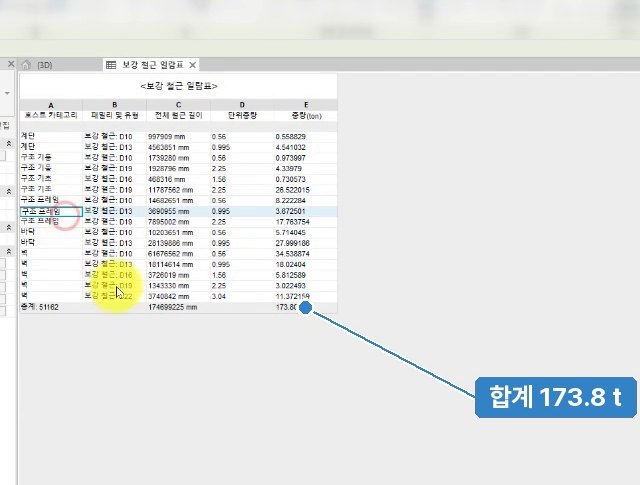Select the highlighted 구조 프레임 cell in the D13 row
Image resolution: width=640 pixels, height=485 pixels.
pos(51,211)
